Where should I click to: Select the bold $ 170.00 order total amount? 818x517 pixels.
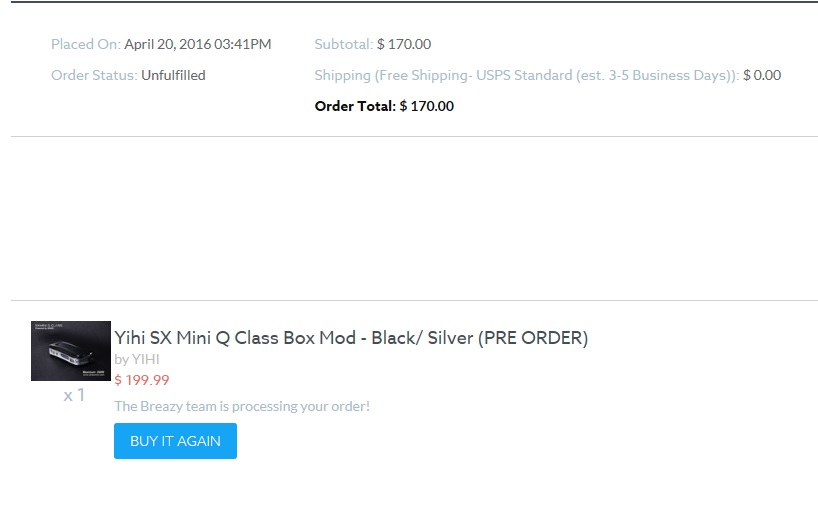pyautogui.click(x=427, y=106)
